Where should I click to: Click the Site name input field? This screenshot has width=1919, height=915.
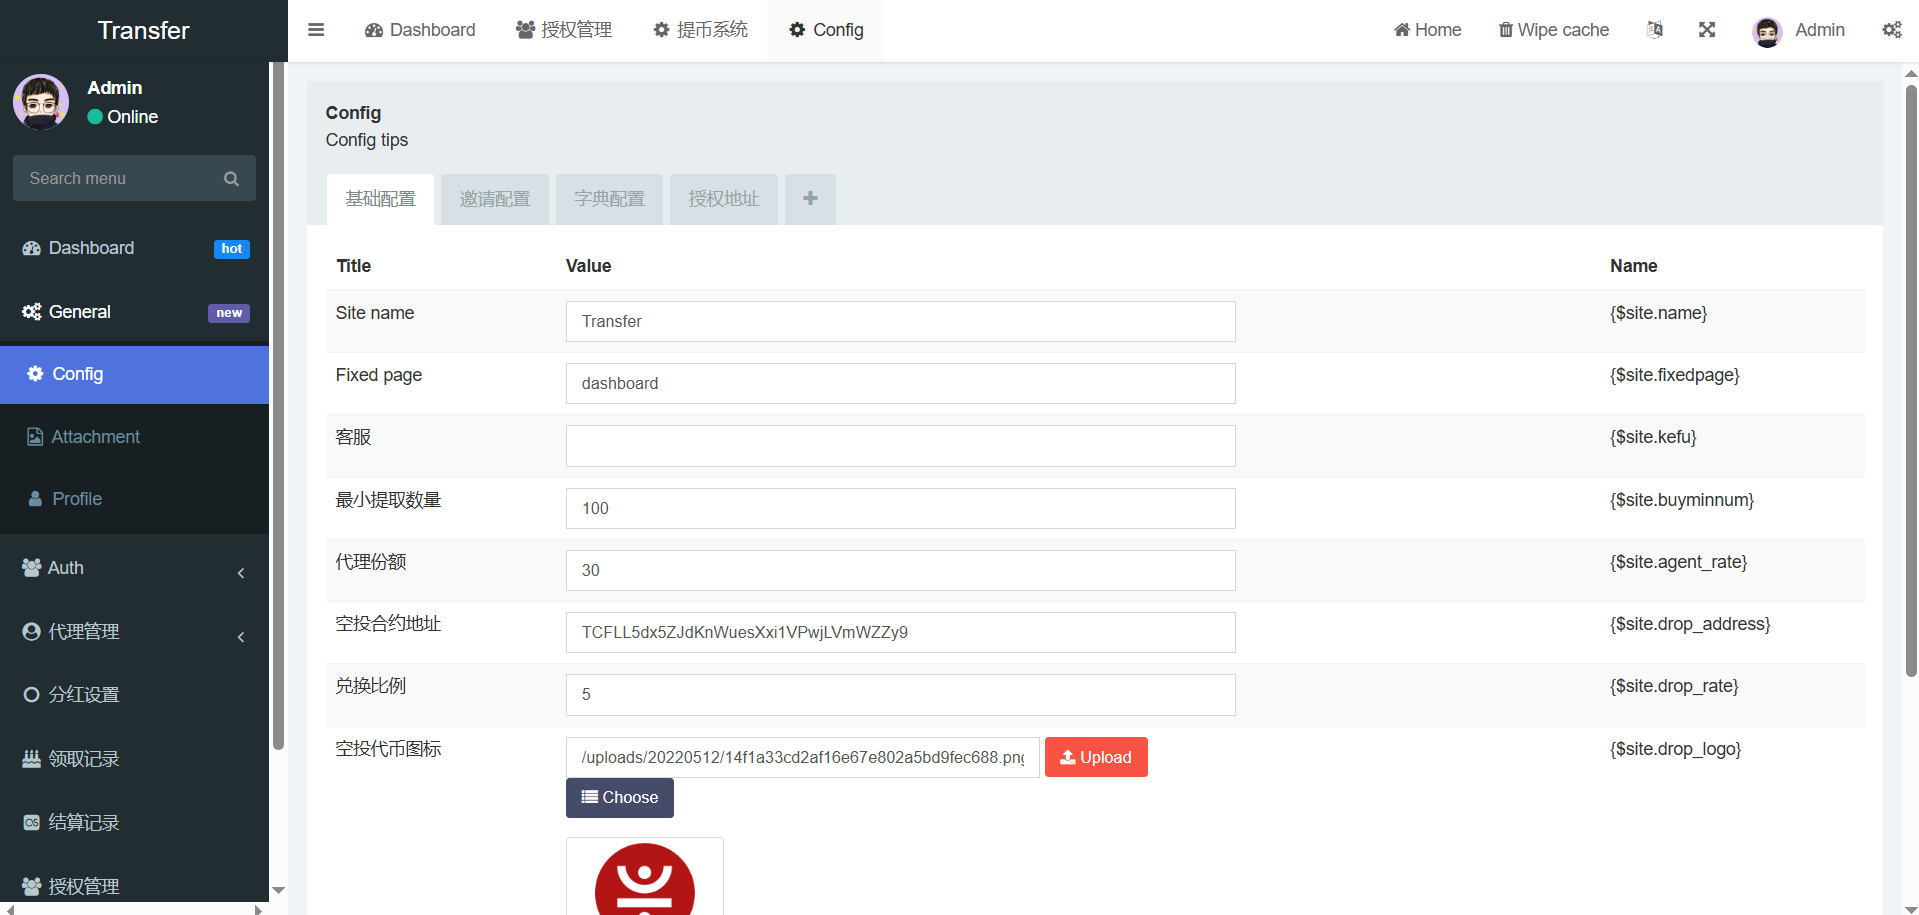tap(900, 322)
